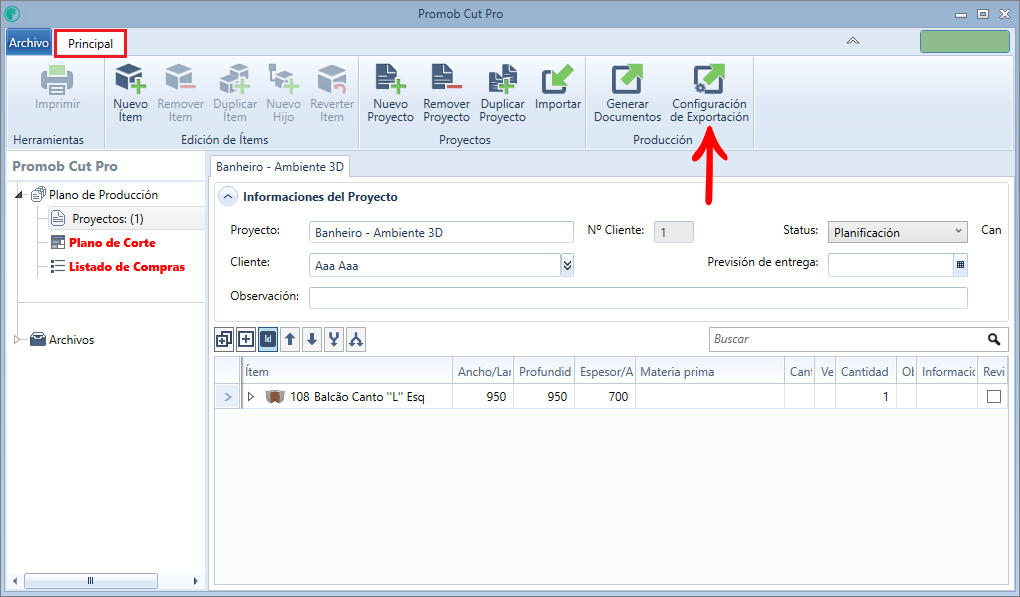This screenshot has height=597, width=1020.
Task: Select Proyectos: (1) in the tree
Action: (x=108, y=219)
